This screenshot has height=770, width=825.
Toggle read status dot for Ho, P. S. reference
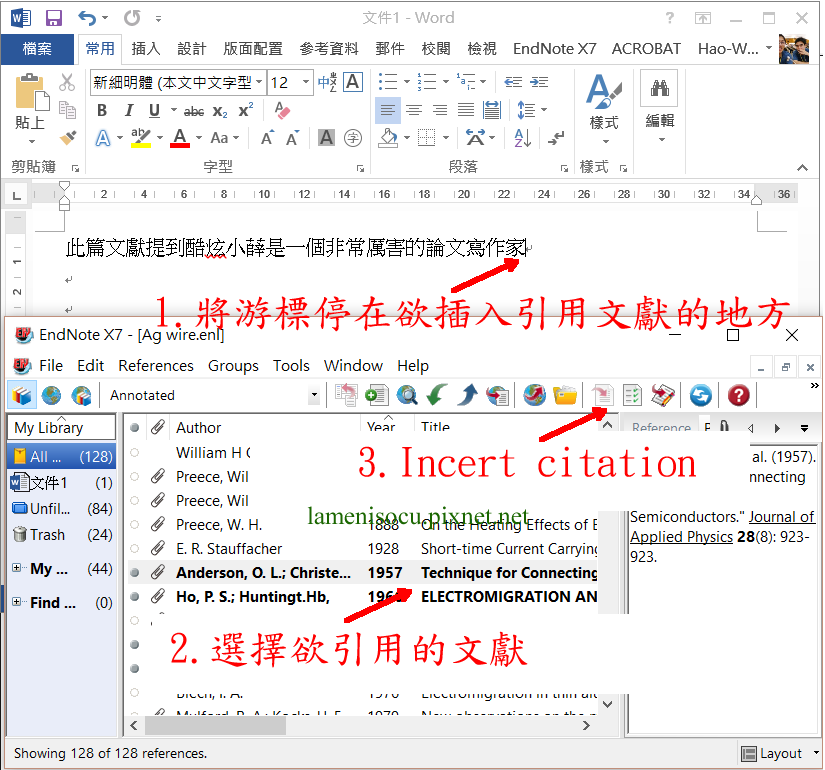pos(135,597)
